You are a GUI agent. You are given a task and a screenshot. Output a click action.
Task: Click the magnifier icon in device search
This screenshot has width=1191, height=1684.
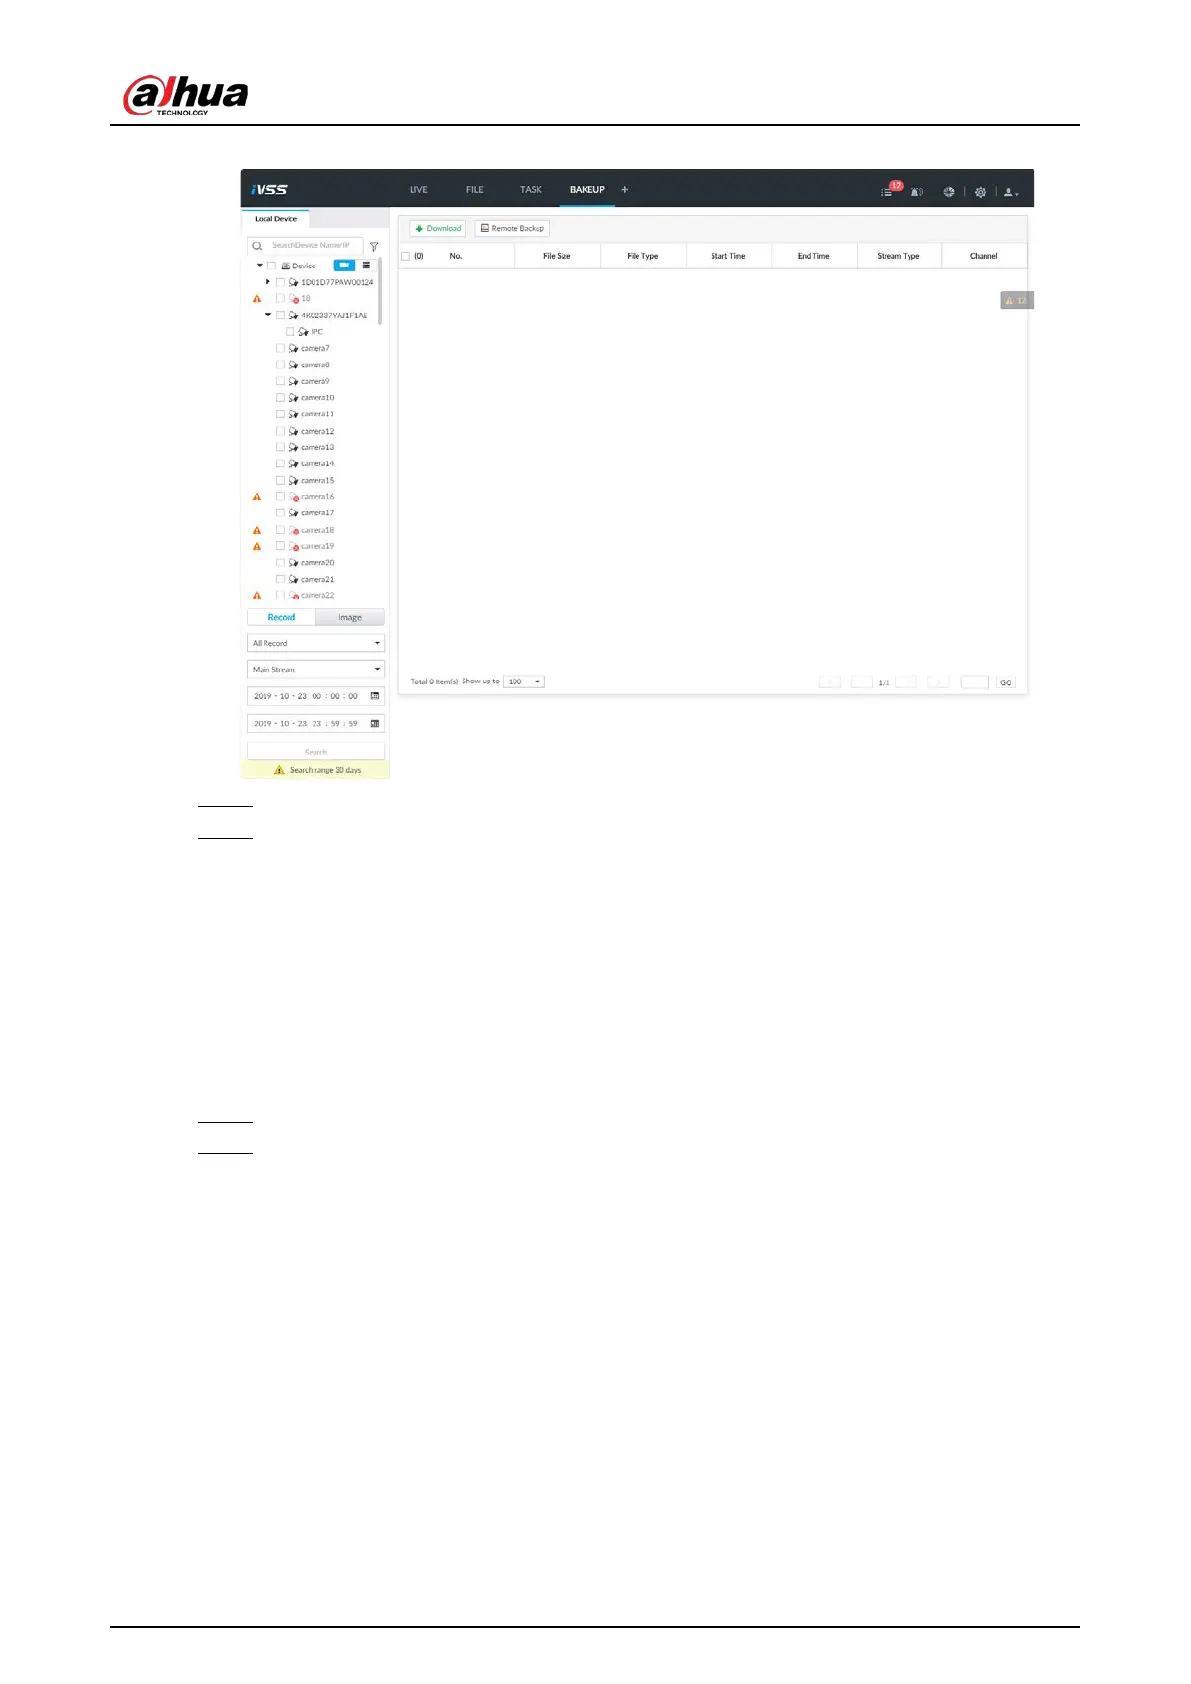click(x=257, y=246)
